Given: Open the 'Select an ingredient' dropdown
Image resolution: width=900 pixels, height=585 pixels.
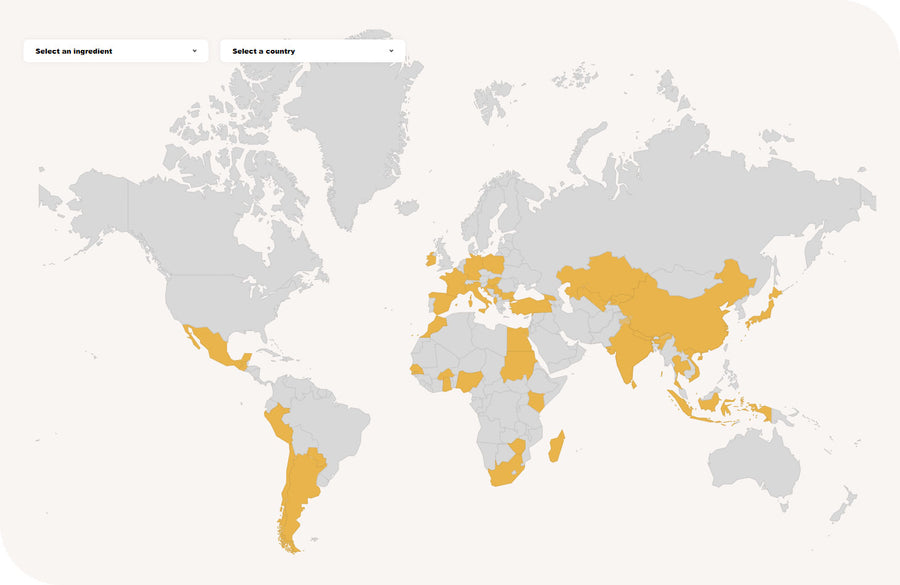Looking at the screenshot, I should point(115,51).
